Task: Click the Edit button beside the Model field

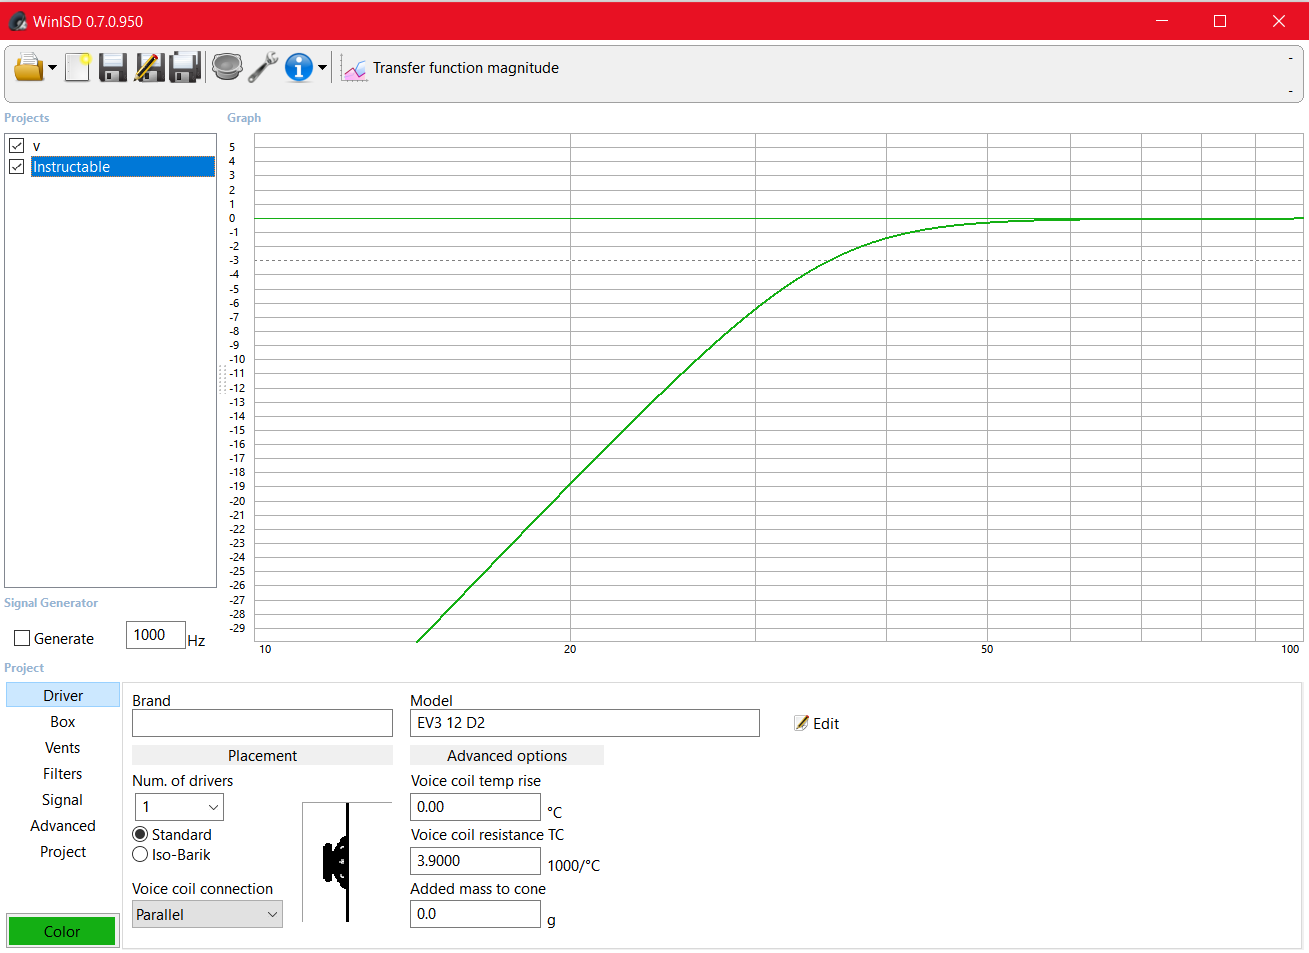Action: [x=816, y=722]
